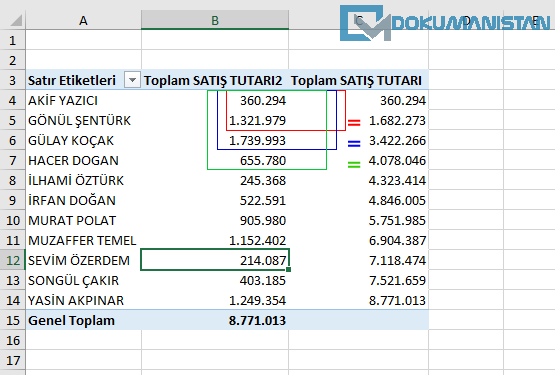Select row 3 header
This screenshot has height=375, width=555.
tap(13, 80)
